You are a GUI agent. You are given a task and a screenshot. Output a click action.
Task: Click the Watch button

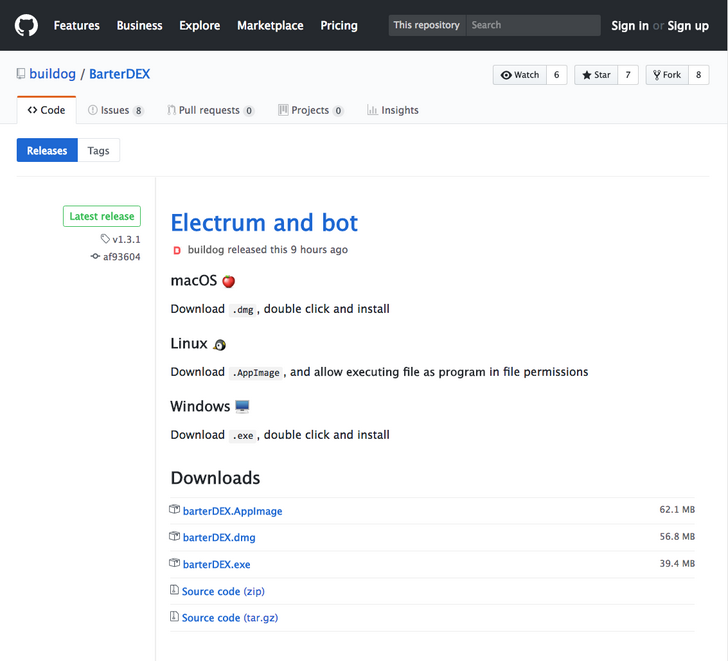(520, 75)
